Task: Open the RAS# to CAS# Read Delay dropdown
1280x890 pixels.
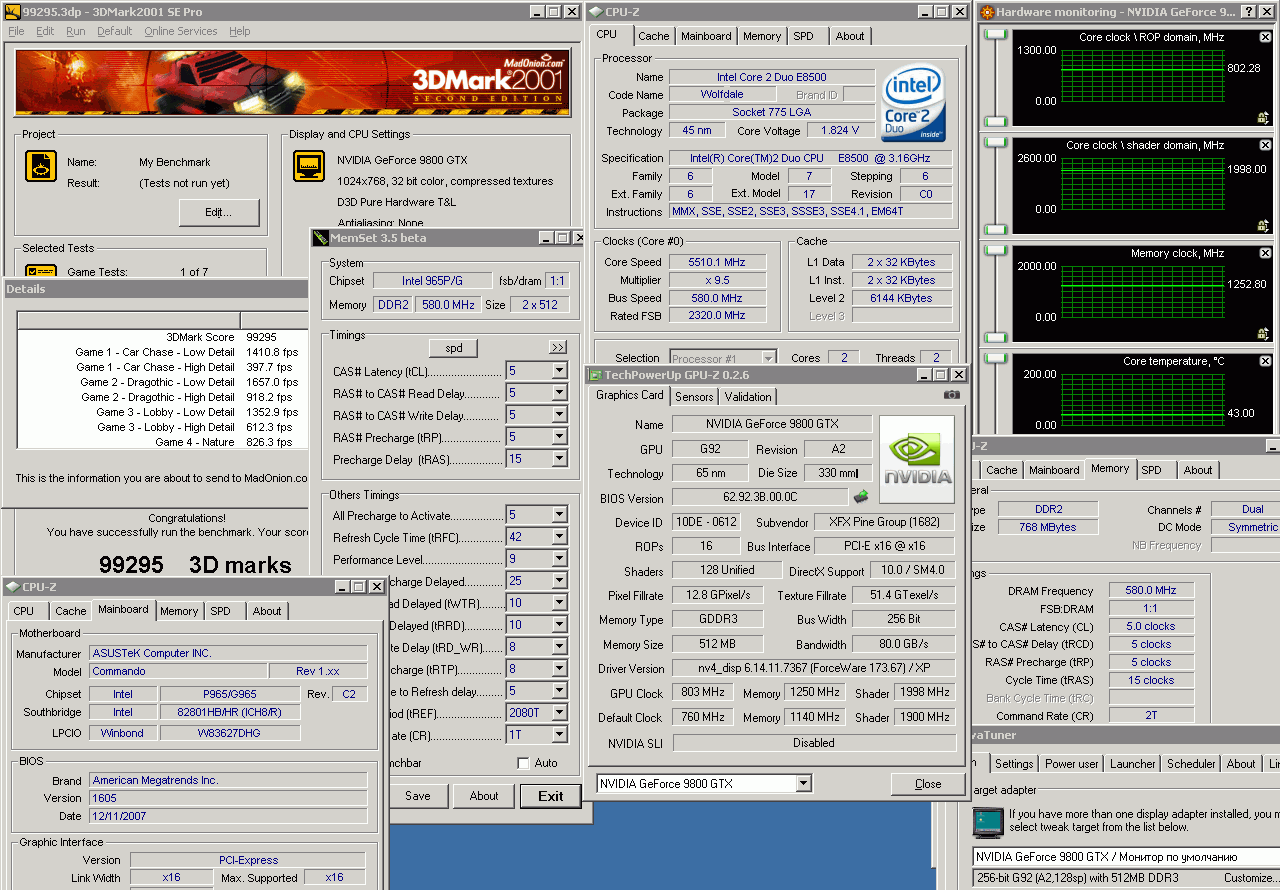Action: pos(559,393)
